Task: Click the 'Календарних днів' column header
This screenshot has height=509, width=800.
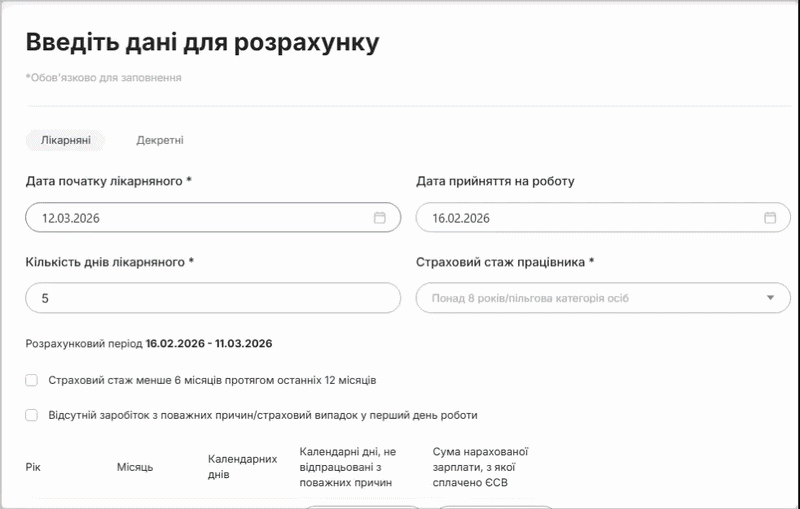Action: [242, 466]
